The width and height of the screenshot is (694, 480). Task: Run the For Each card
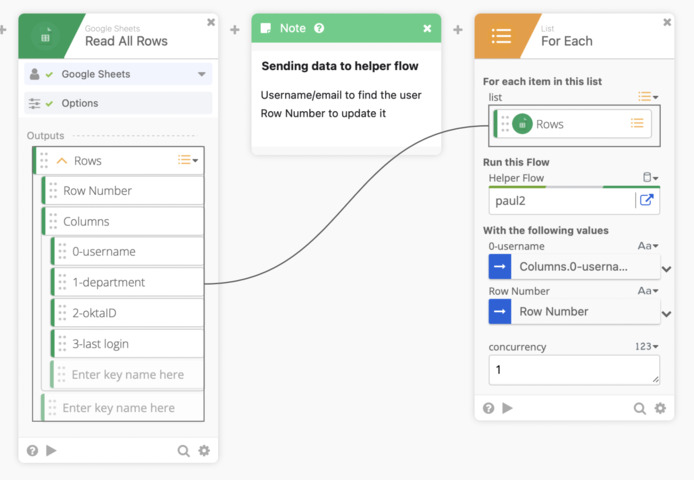tap(507, 408)
